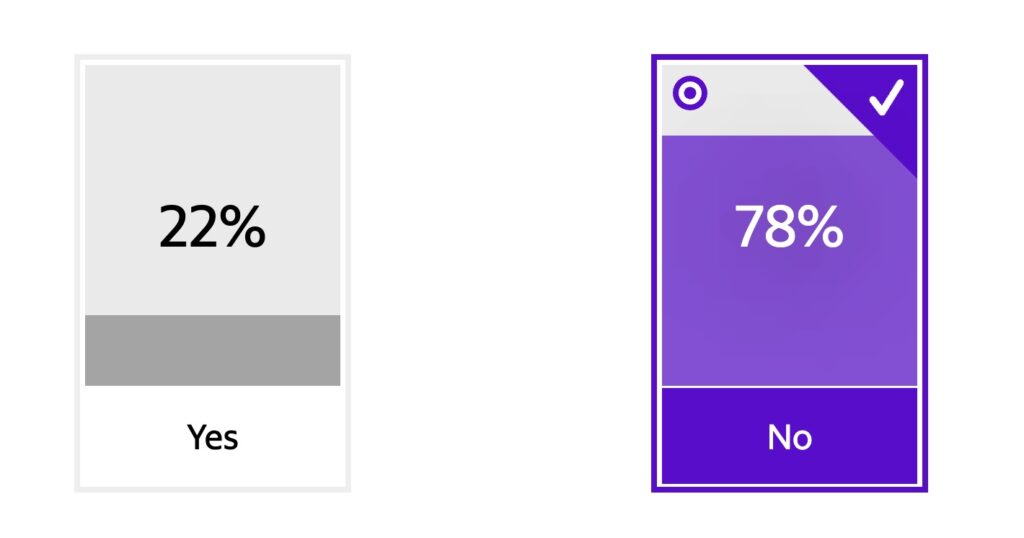Click empty light gray area above 22%

(x=212, y=131)
